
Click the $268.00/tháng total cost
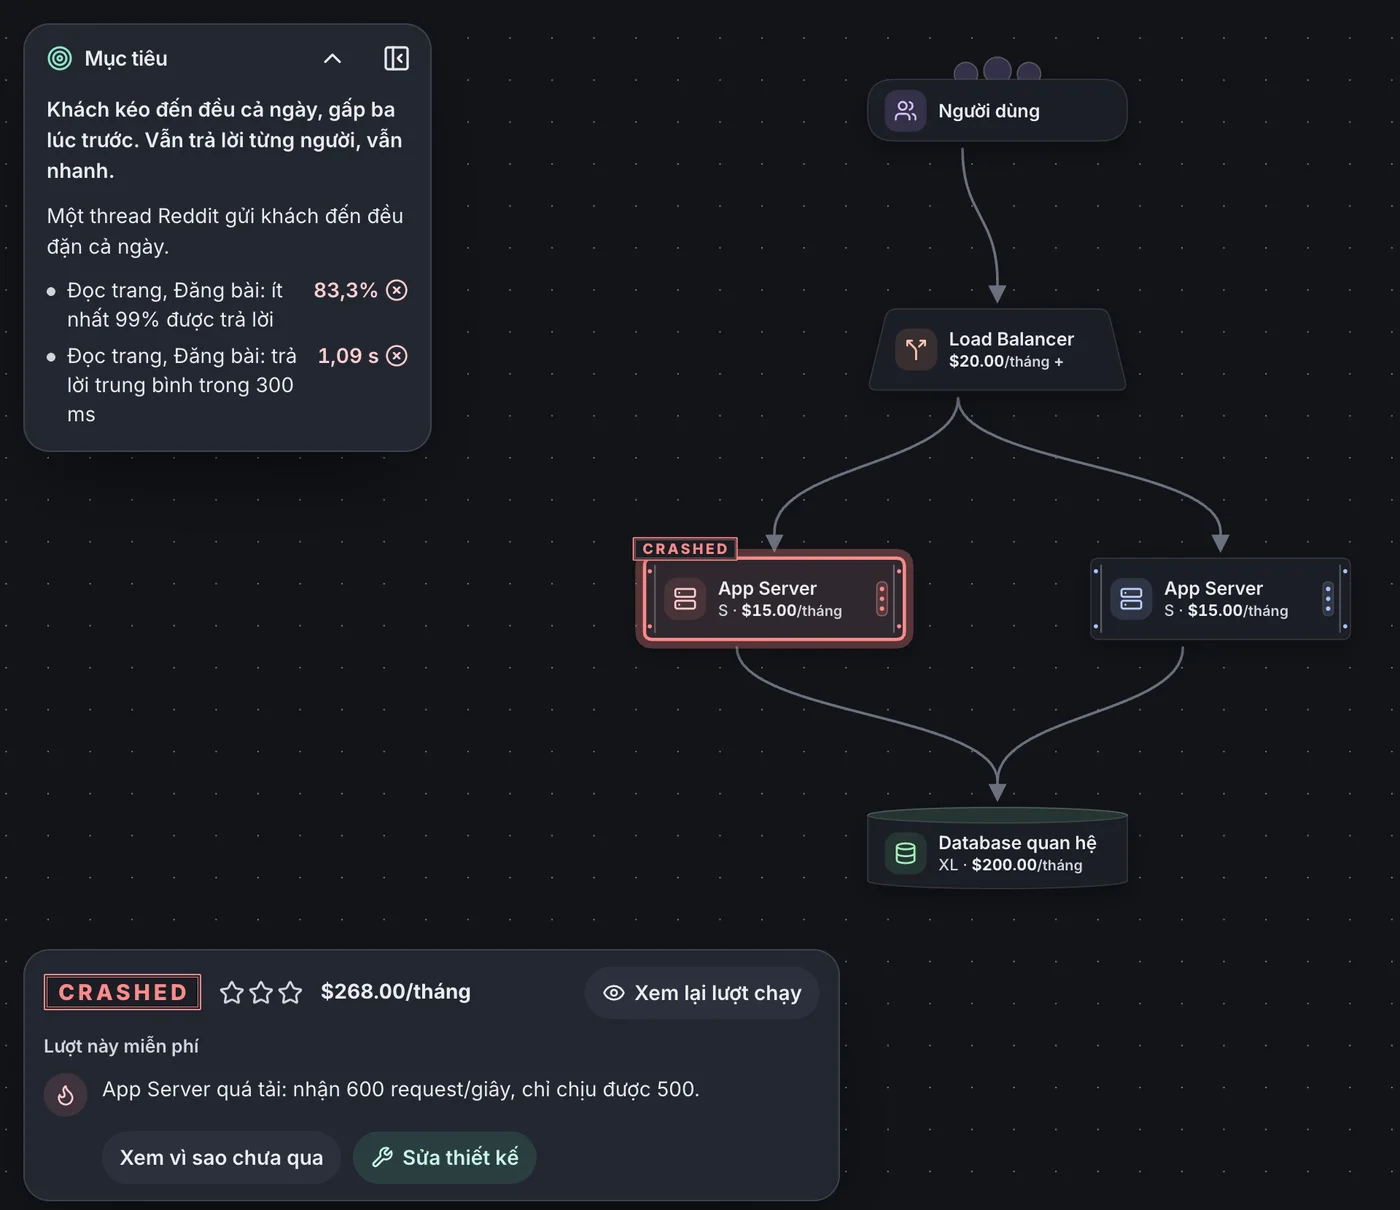click(x=395, y=991)
